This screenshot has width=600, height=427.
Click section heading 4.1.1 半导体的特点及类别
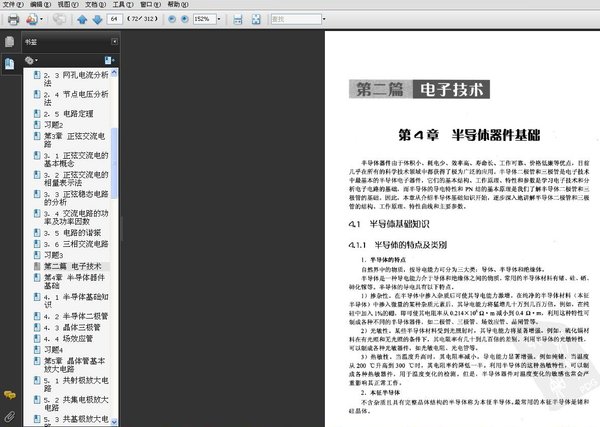[x=398, y=245]
